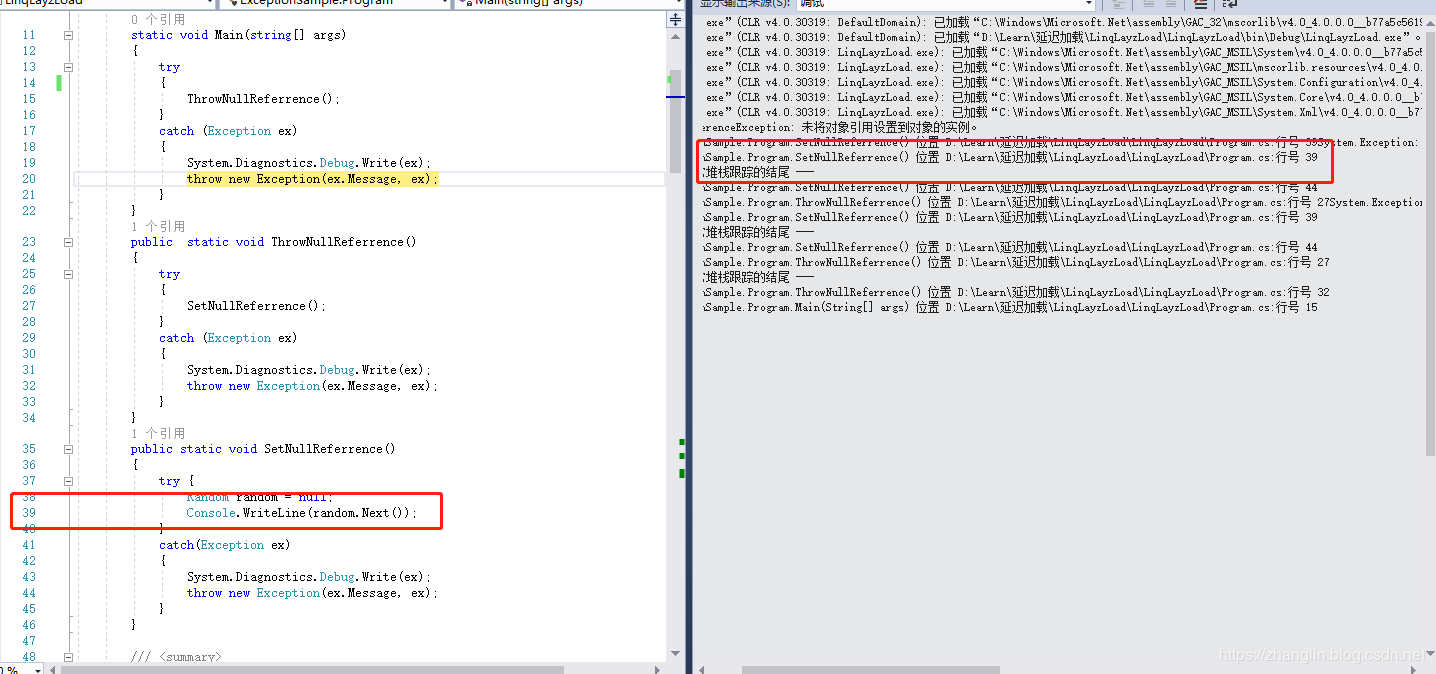Click 'public static void ThrowNullReferrence()' declaration

coord(274,242)
